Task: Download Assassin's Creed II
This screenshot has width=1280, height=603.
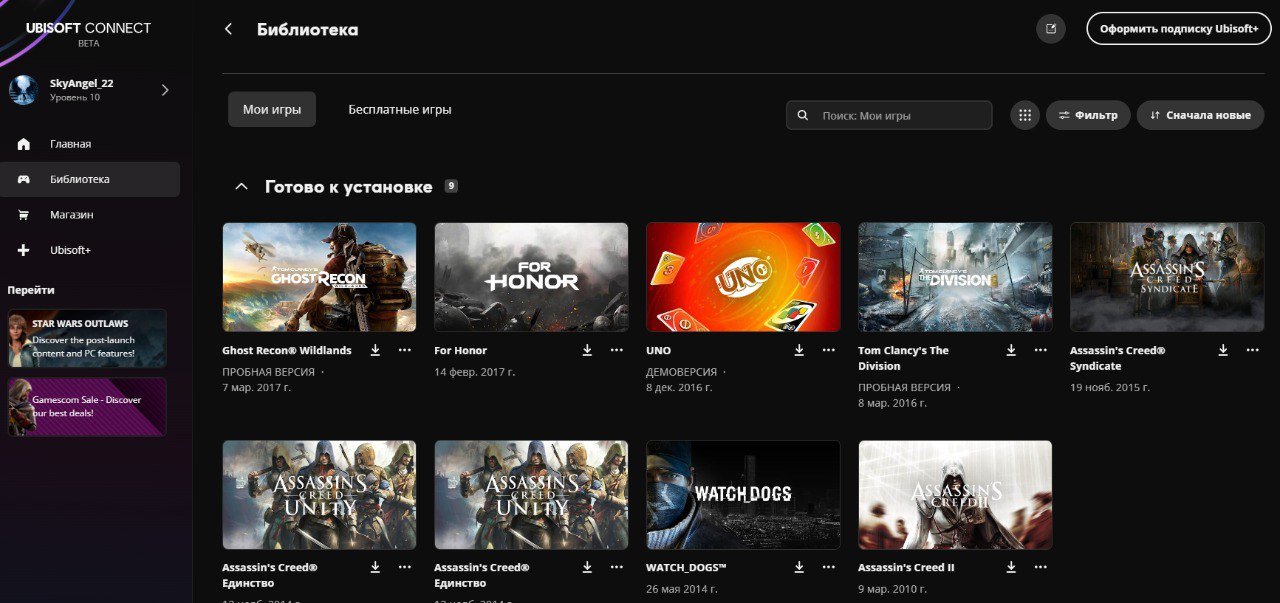Action: tap(1011, 567)
